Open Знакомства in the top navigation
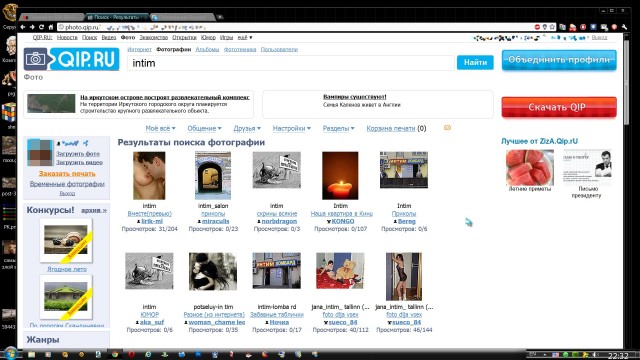The image size is (640, 360). point(153,38)
